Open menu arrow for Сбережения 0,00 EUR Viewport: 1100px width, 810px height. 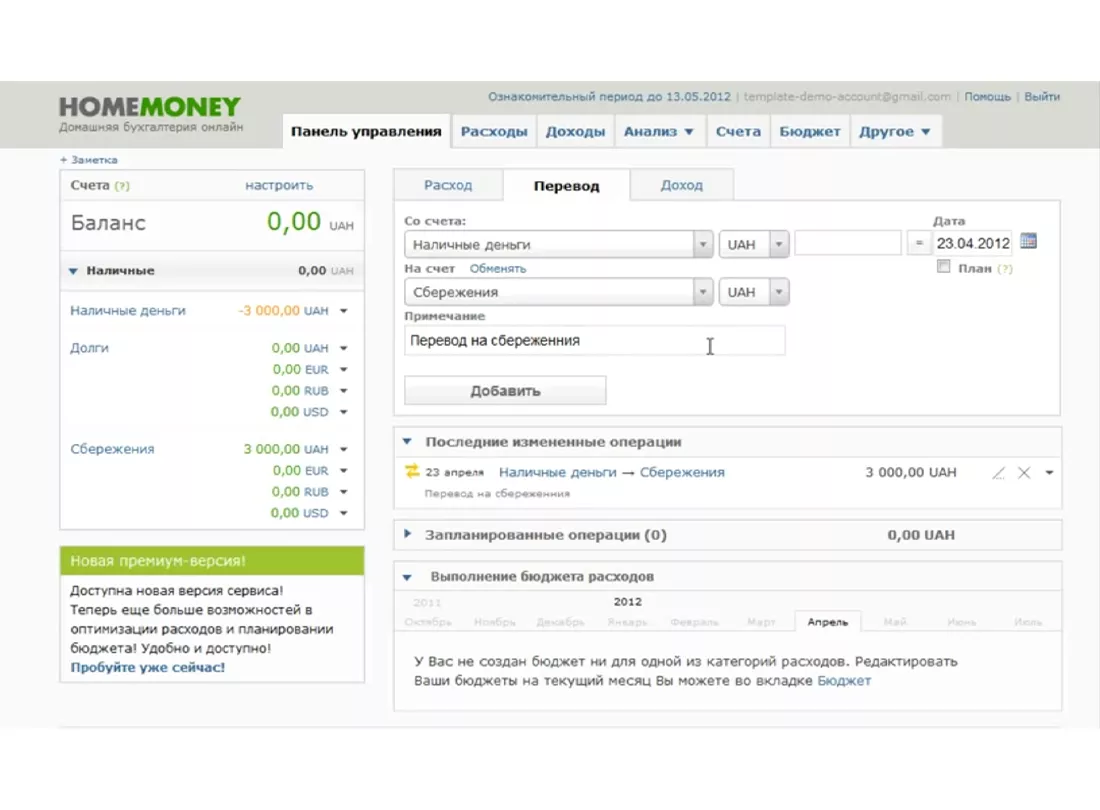coord(344,471)
